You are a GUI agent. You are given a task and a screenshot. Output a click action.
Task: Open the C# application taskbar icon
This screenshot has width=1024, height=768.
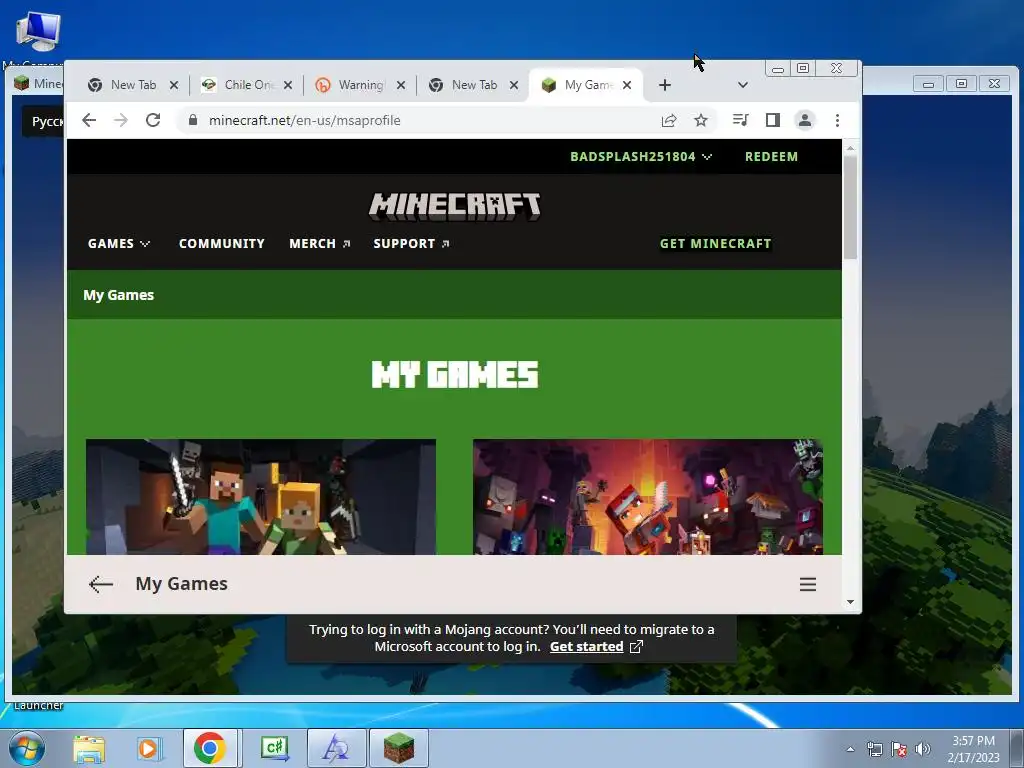click(x=274, y=748)
